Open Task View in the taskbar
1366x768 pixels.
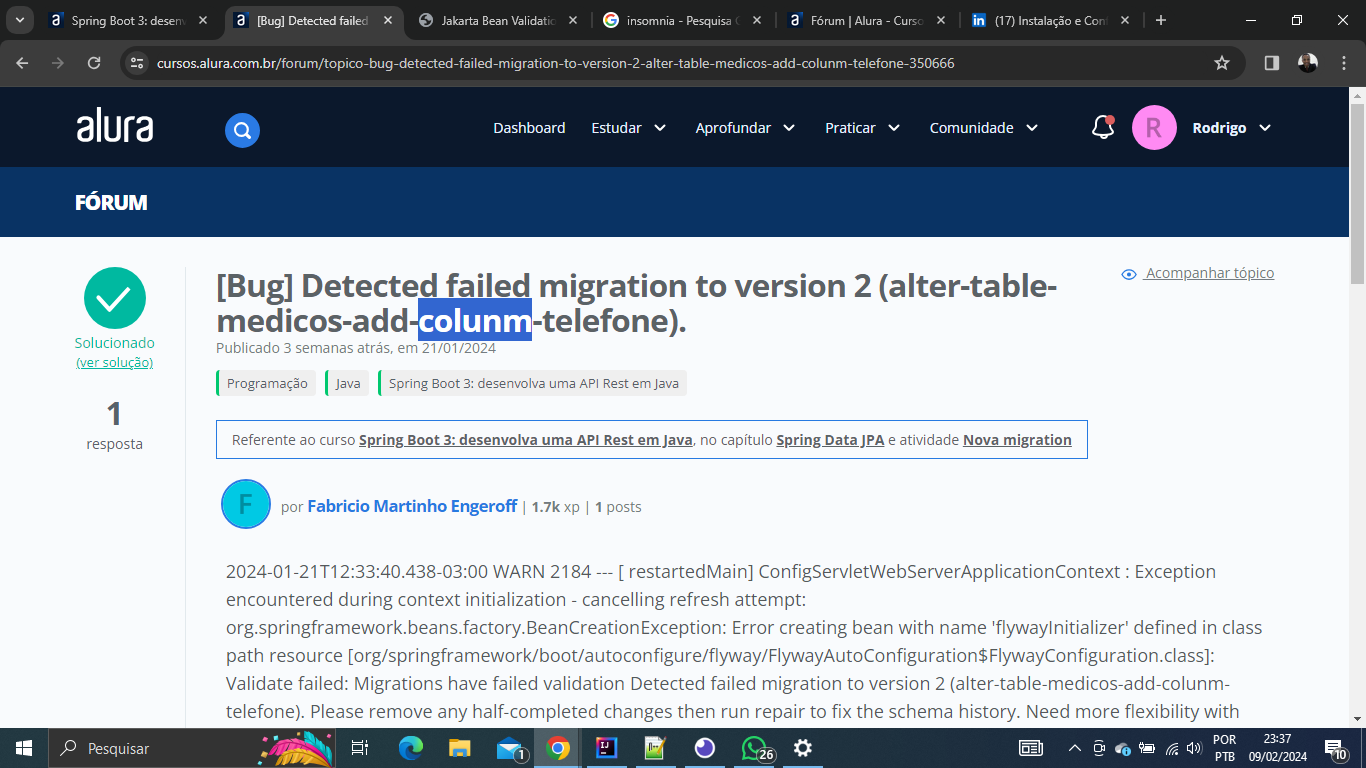tap(360, 748)
